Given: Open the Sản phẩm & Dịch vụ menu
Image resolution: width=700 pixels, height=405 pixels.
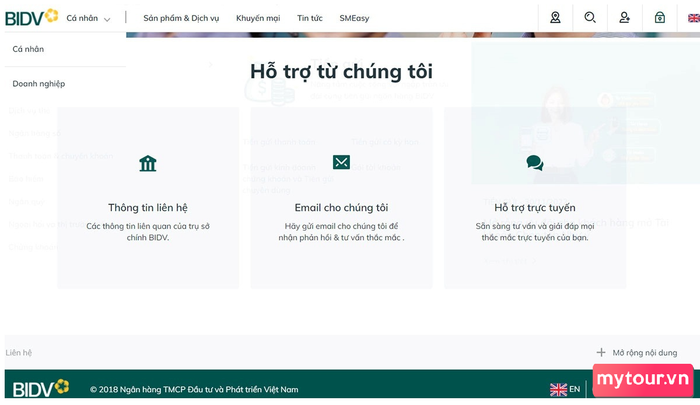Looking at the screenshot, I should click(x=181, y=18).
